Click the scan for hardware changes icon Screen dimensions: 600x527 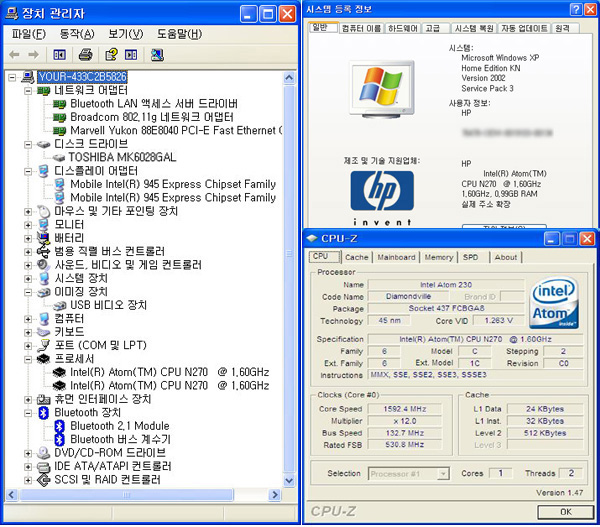(x=157, y=55)
